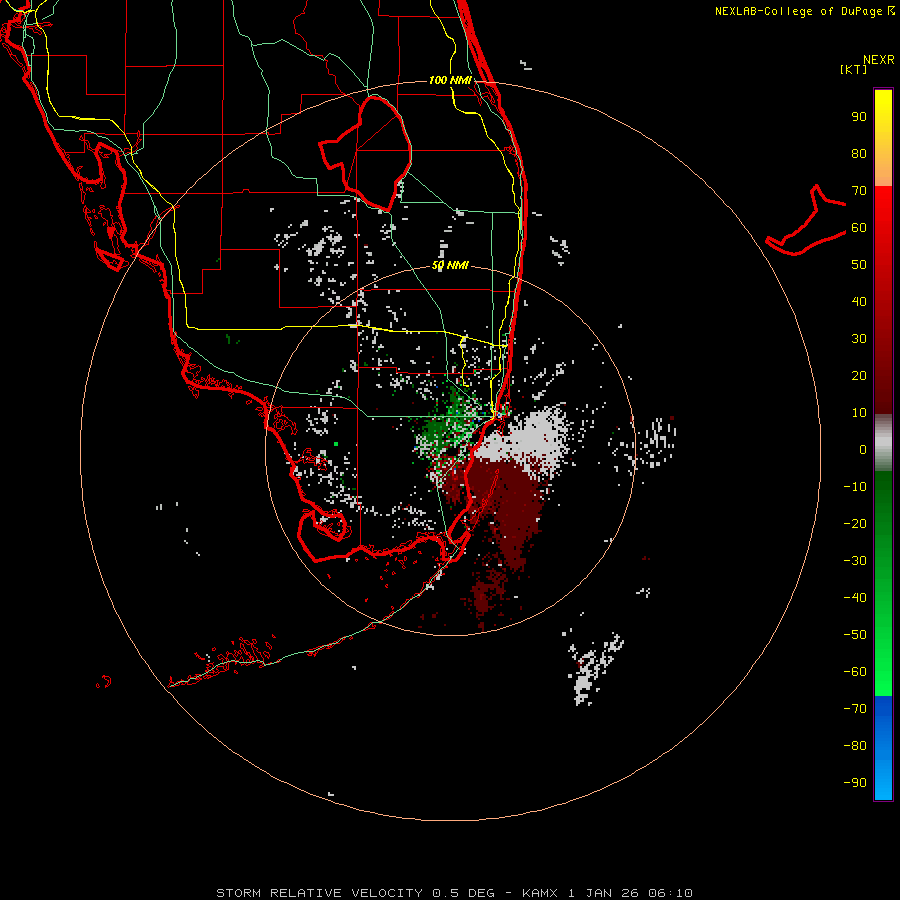The height and width of the screenshot is (900, 900).
Task: Click the -10 value on the velocity scale
Action: pyautogui.click(x=855, y=487)
